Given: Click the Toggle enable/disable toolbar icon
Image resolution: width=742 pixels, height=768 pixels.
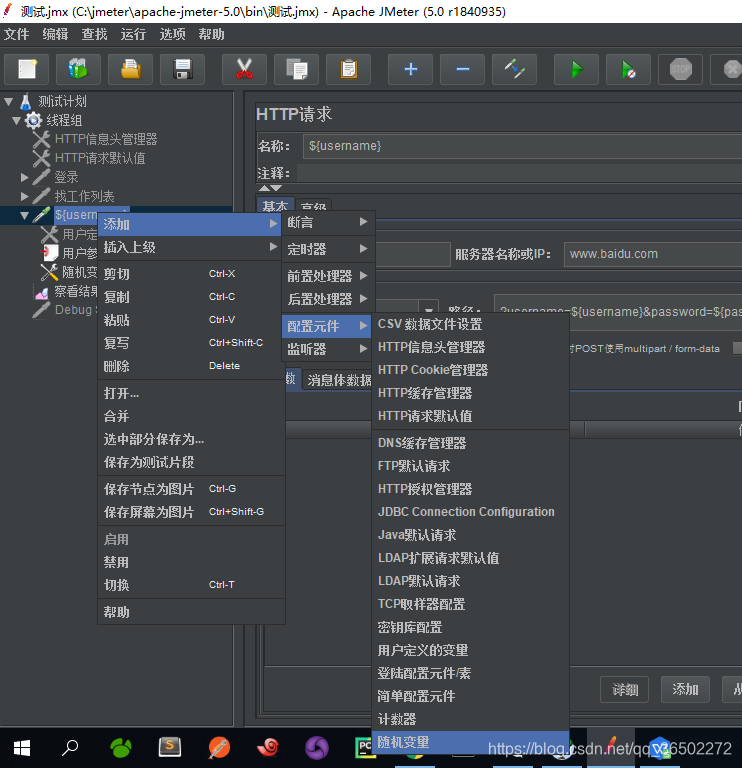Looking at the screenshot, I should pos(514,69).
